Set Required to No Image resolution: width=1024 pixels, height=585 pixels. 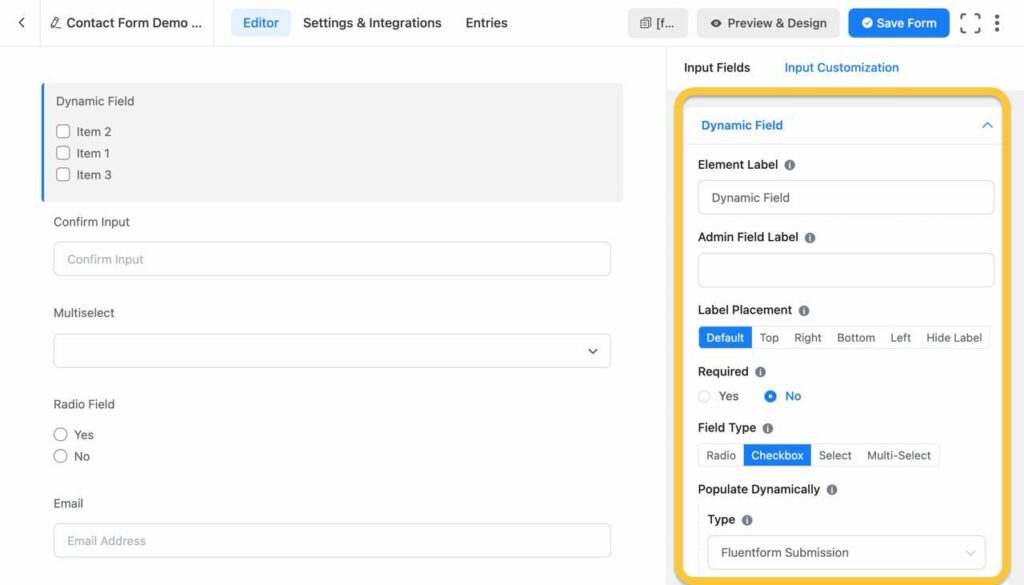coord(771,396)
